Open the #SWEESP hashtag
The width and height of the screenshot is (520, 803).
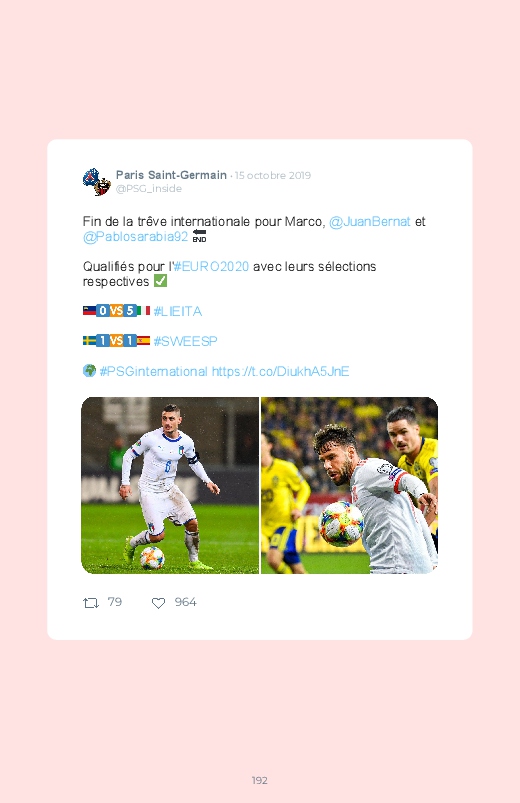tap(185, 341)
